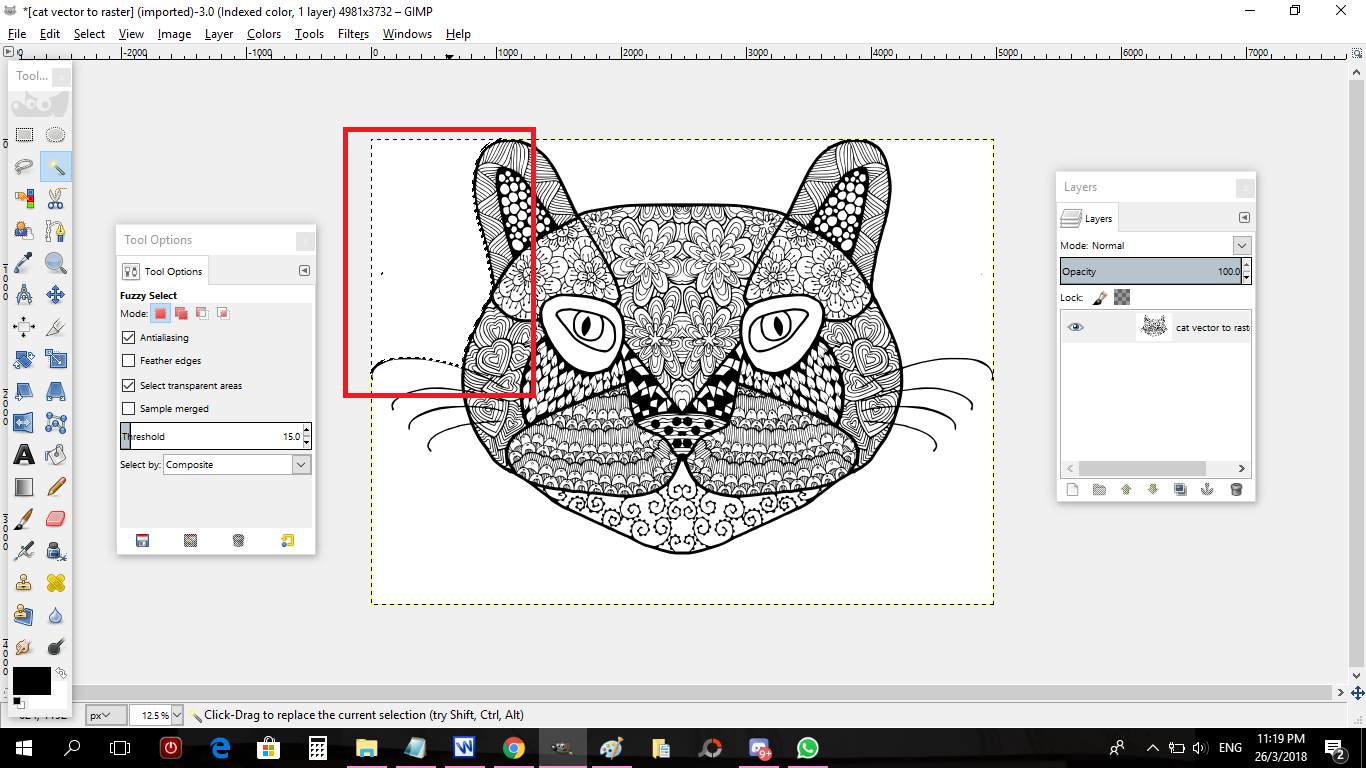Select the Ellipse Select tool

coord(56,135)
